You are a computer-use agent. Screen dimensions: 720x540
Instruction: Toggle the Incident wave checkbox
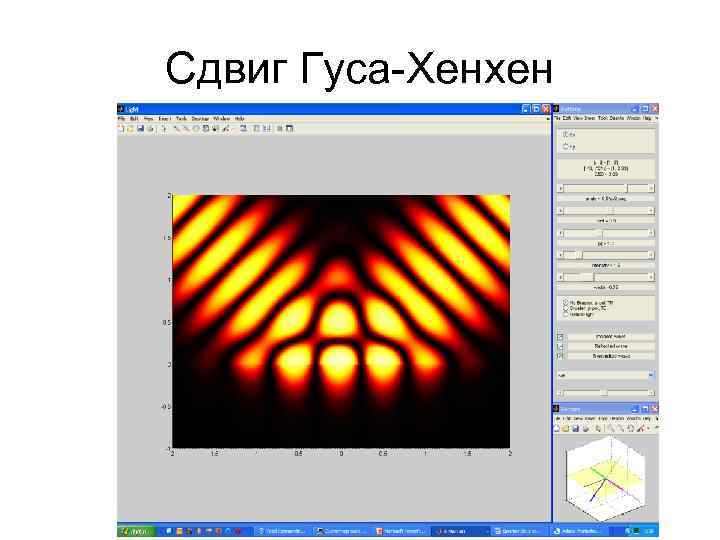pyautogui.click(x=560, y=337)
